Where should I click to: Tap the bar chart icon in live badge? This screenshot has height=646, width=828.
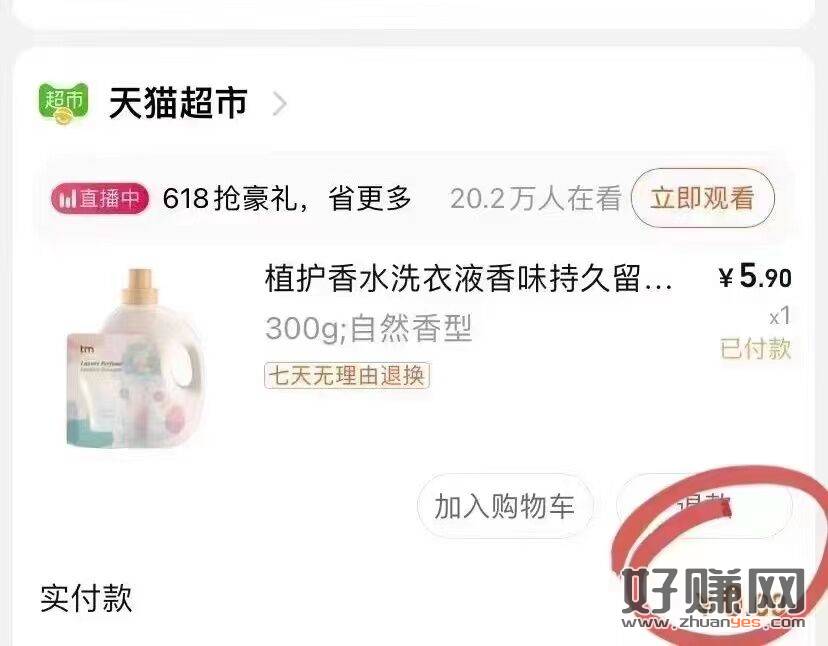[x=68, y=199]
